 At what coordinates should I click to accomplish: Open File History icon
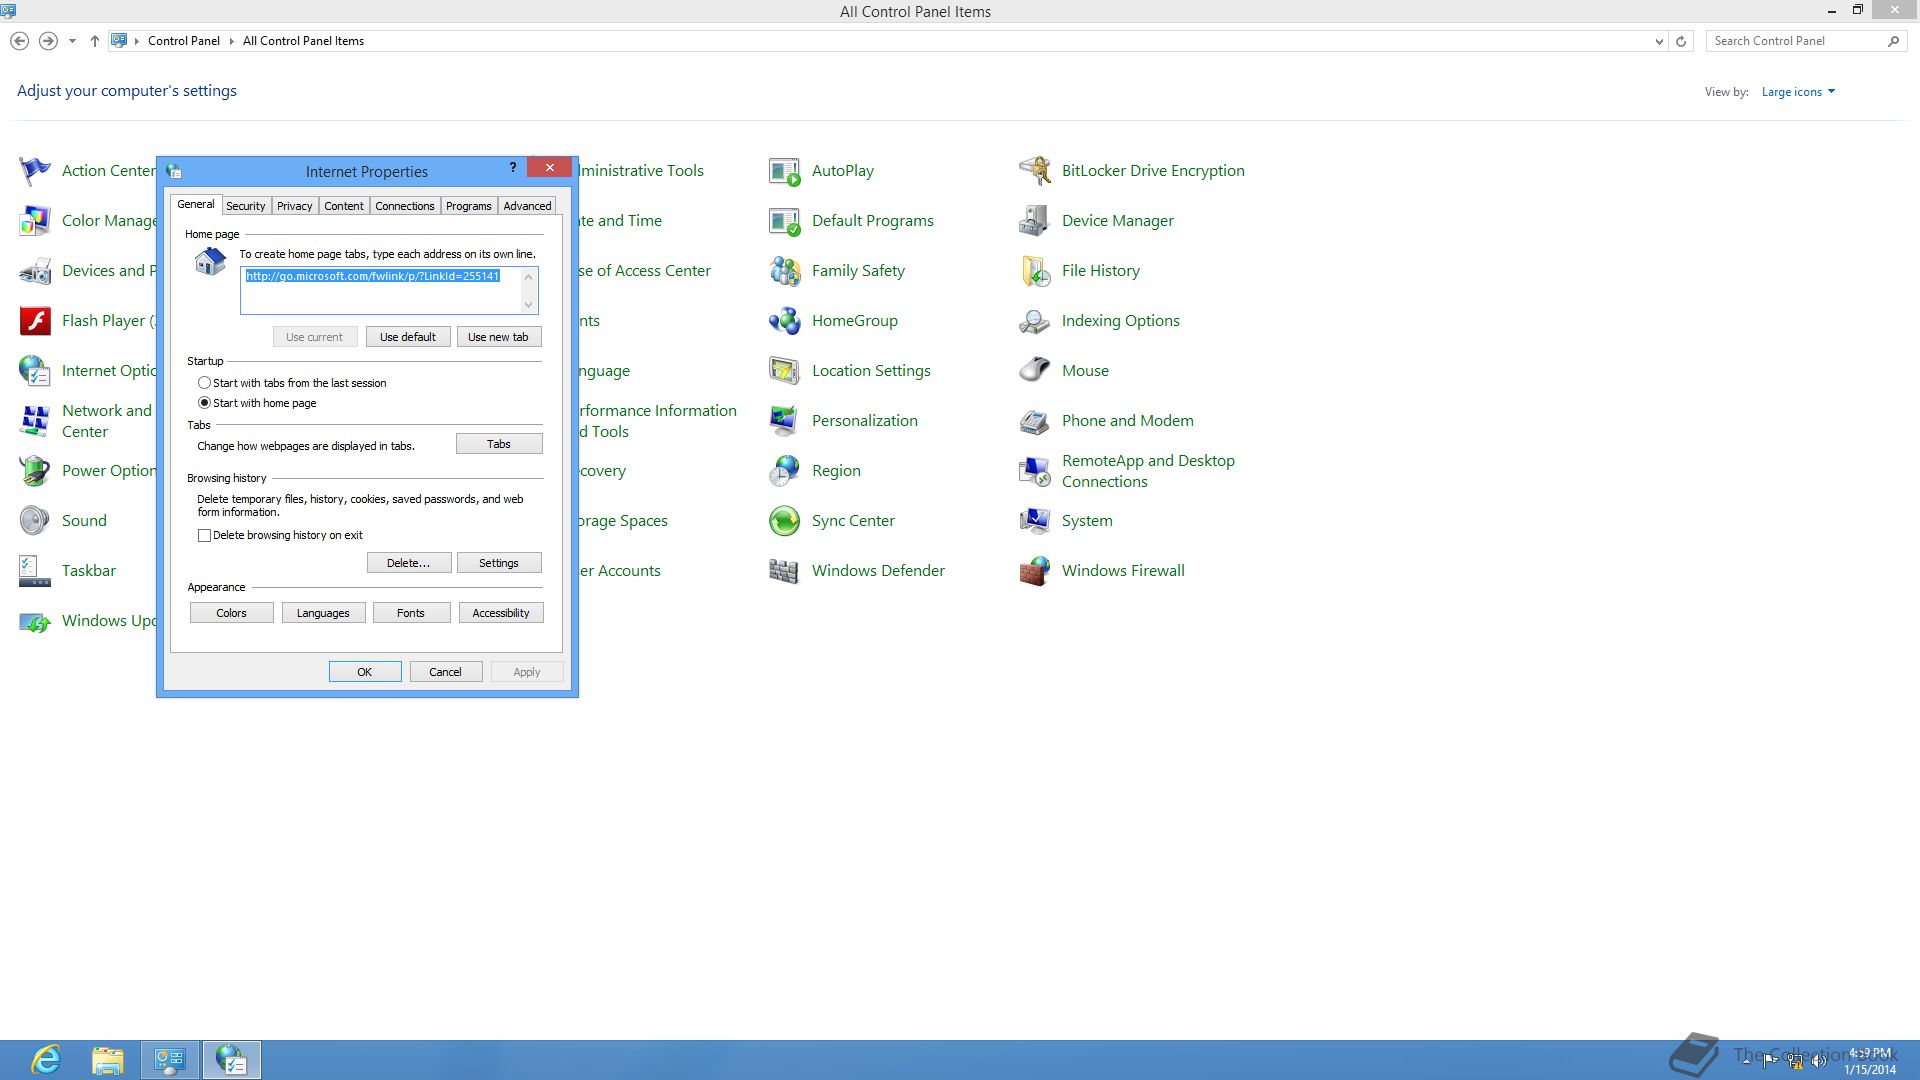click(1035, 271)
